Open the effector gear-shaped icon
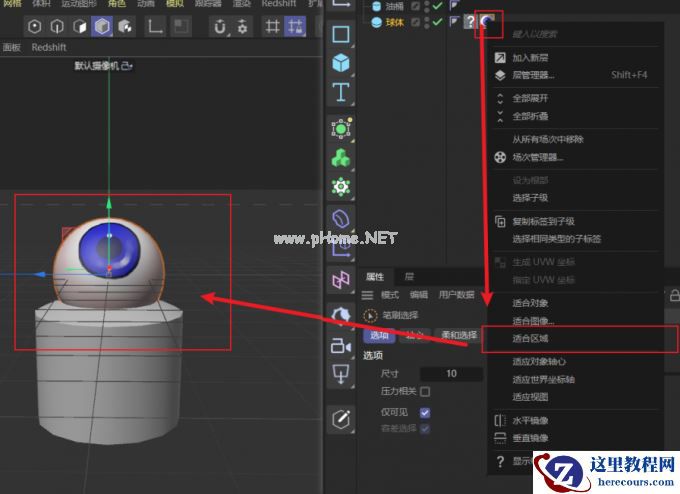 tap(341, 187)
